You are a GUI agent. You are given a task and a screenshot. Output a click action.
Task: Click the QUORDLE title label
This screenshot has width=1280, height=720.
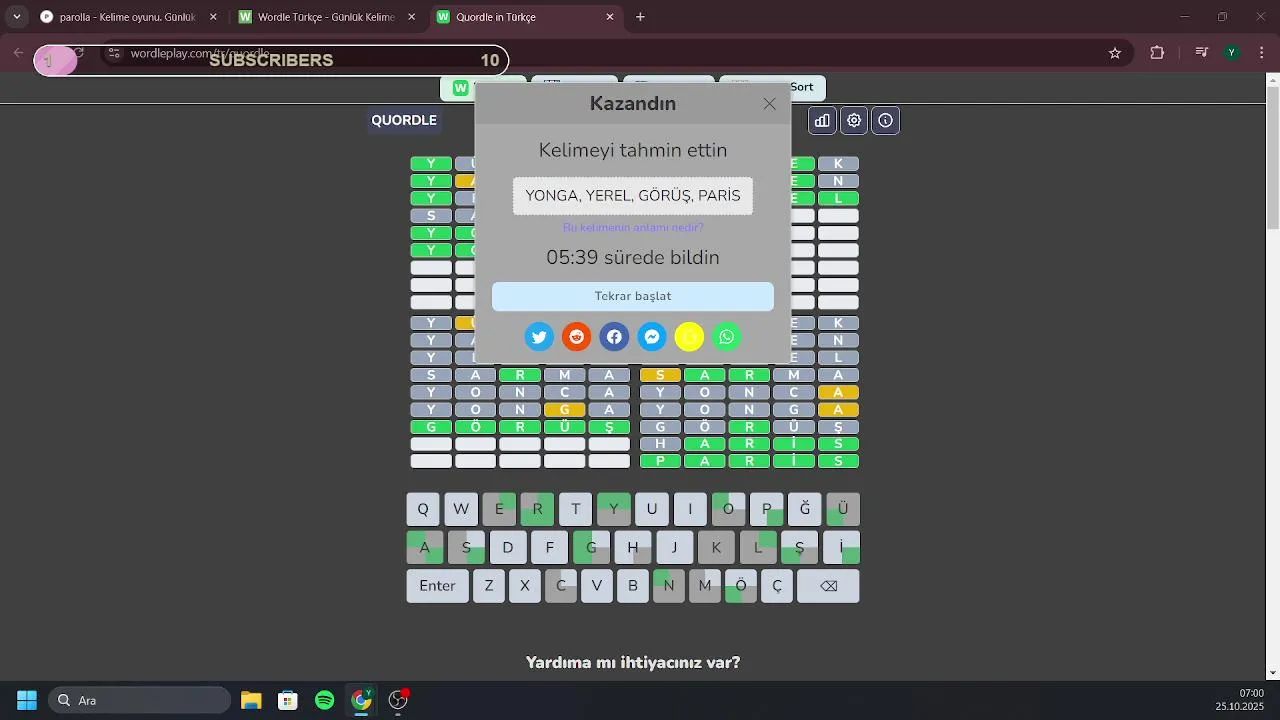404,120
